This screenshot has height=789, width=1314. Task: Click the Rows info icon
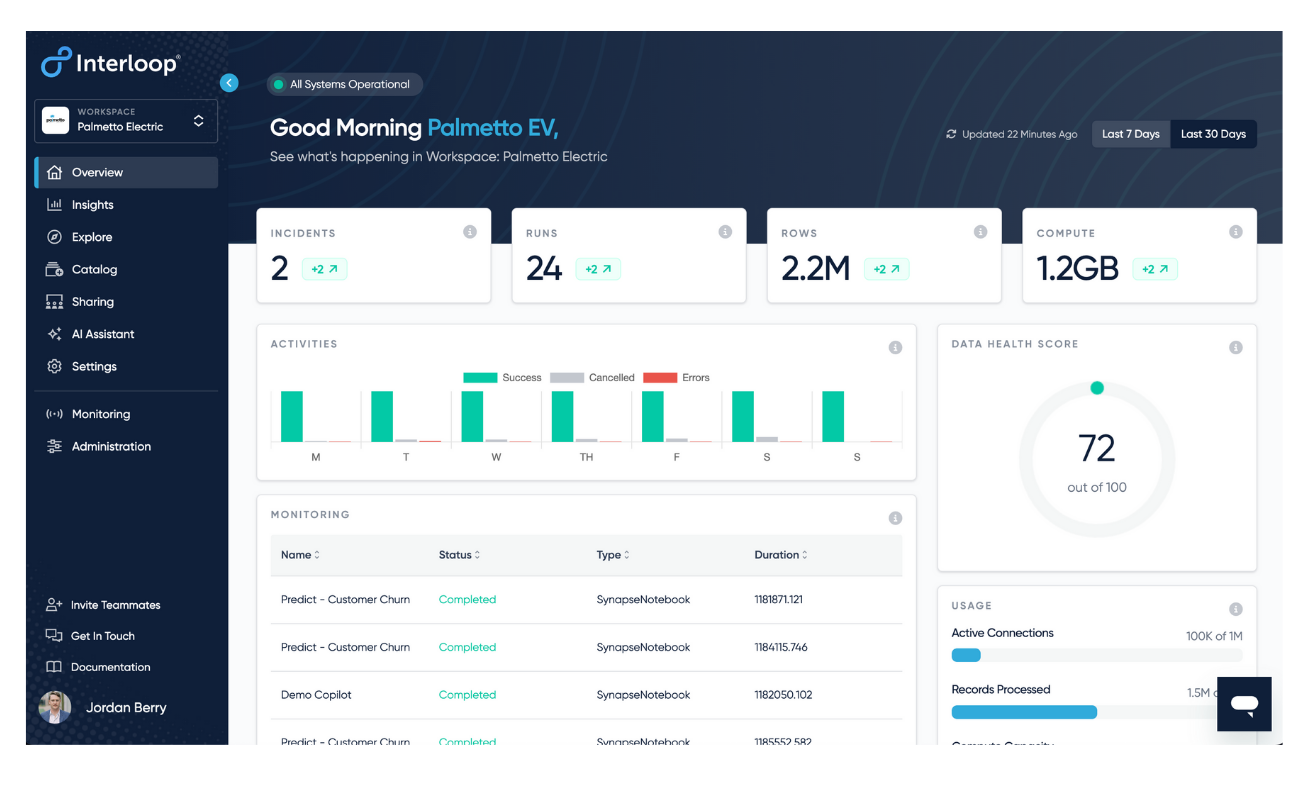pos(981,232)
